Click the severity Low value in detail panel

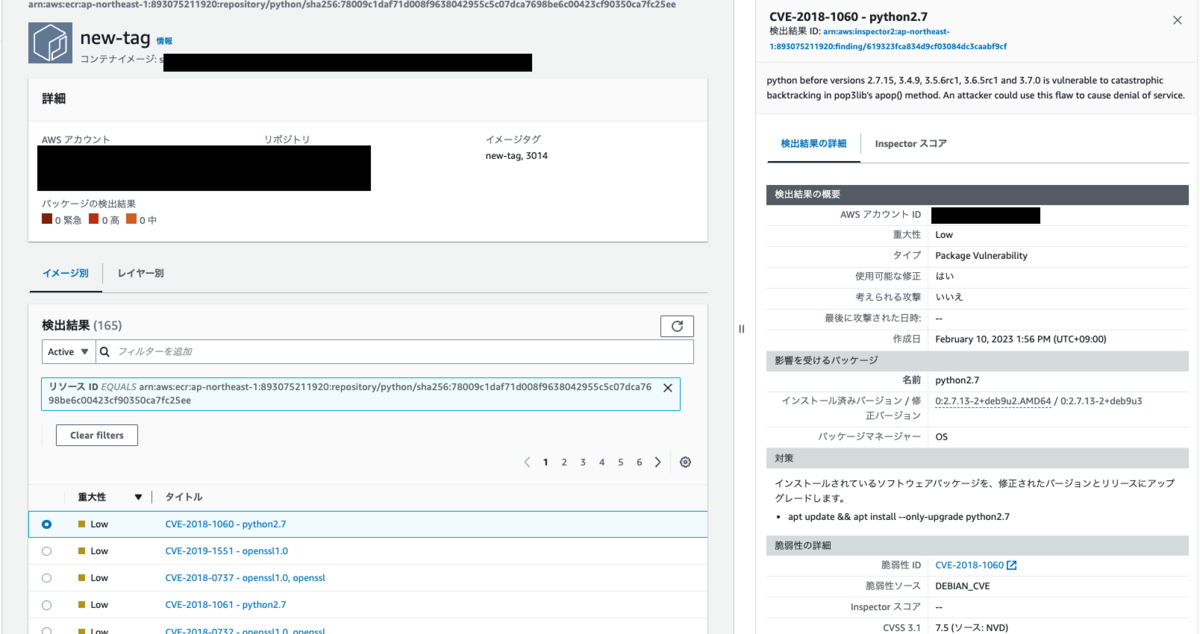coord(944,234)
